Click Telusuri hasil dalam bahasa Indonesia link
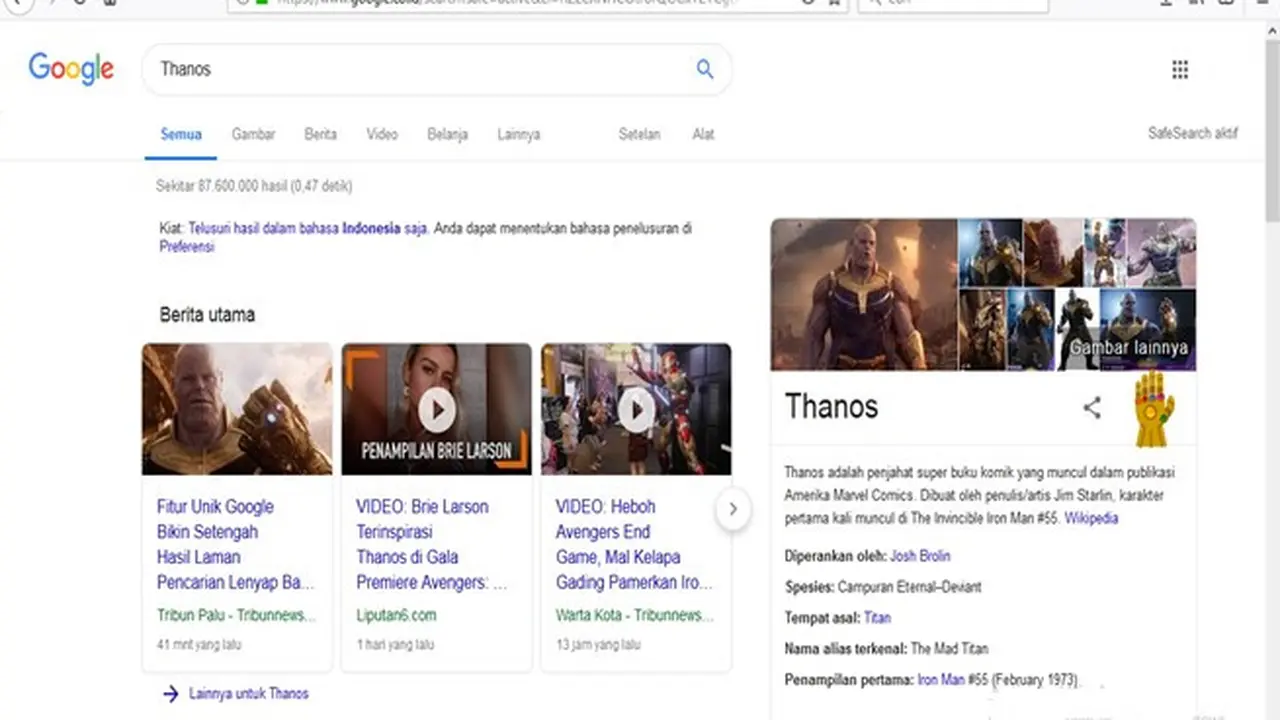The height and width of the screenshot is (720, 1280). [x=308, y=228]
